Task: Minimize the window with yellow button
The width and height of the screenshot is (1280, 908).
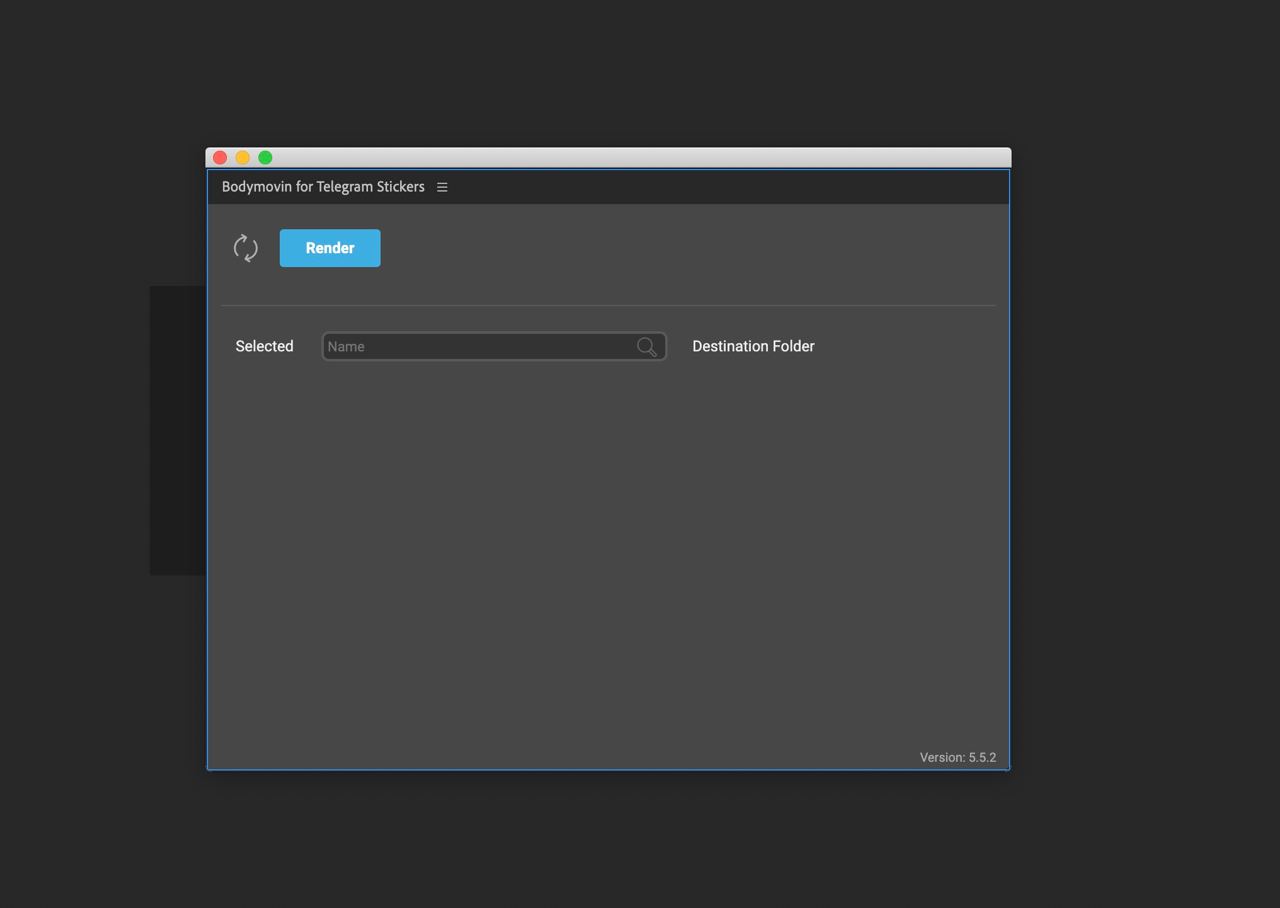Action: tap(243, 157)
